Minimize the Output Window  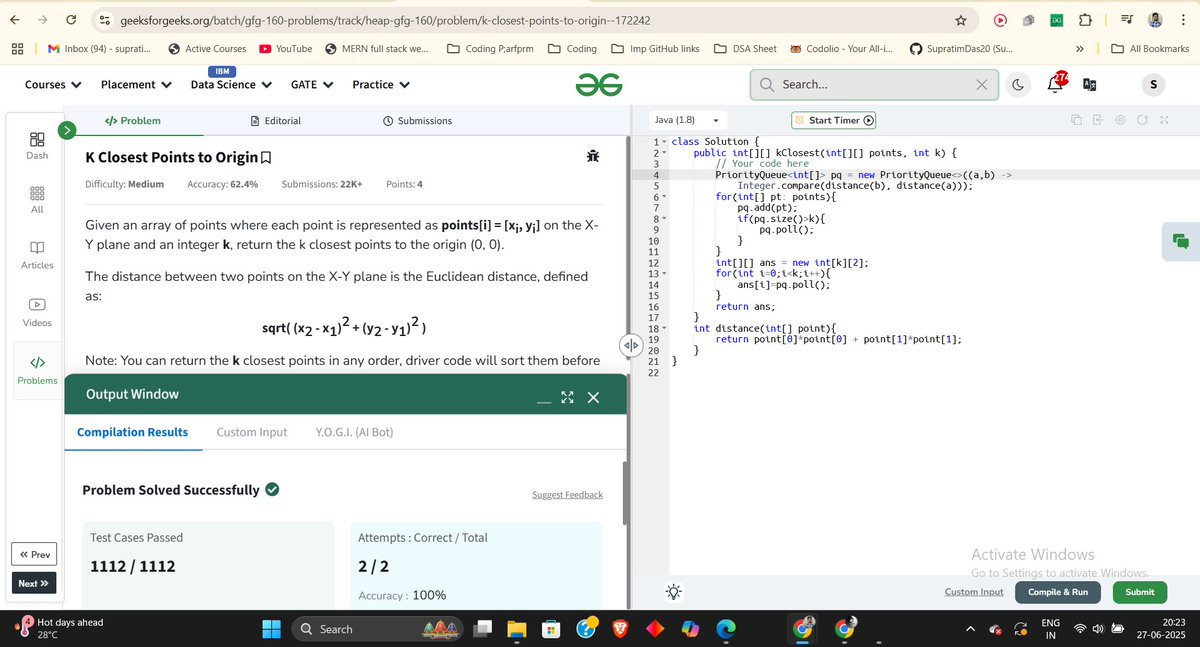tap(544, 402)
